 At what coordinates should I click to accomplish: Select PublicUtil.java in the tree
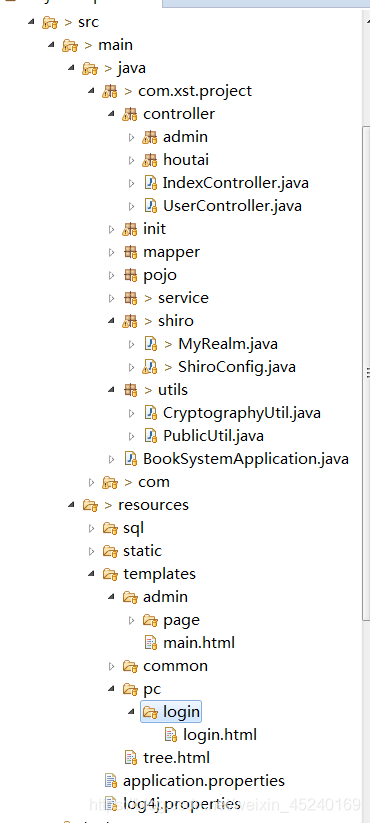click(214, 436)
